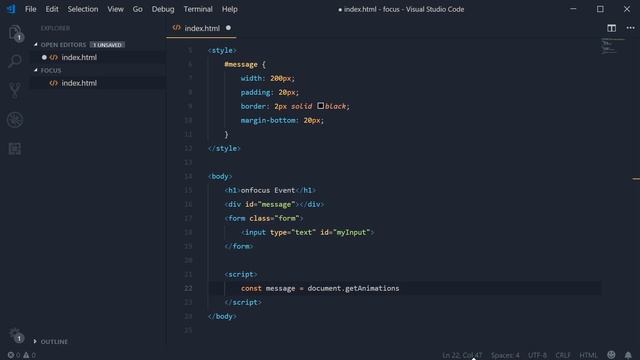Click the HTML language mode indicator
Screen dimensions: 640x360
[x=588, y=355]
